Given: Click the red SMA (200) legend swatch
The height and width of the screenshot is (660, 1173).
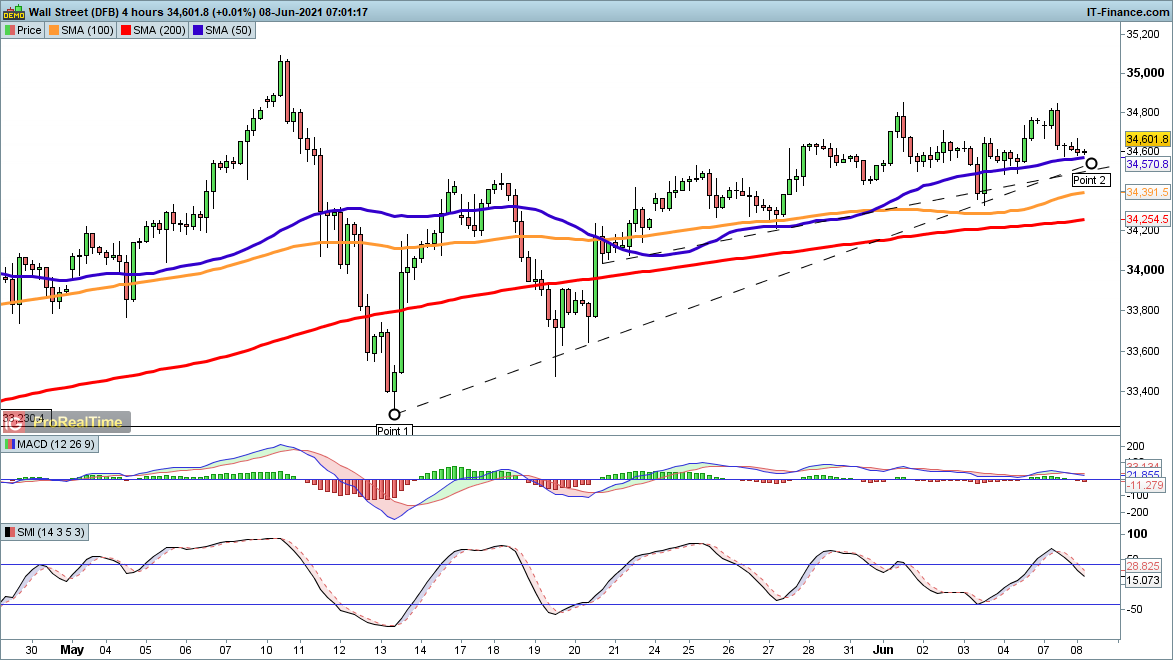Looking at the screenshot, I should (127, 30).
